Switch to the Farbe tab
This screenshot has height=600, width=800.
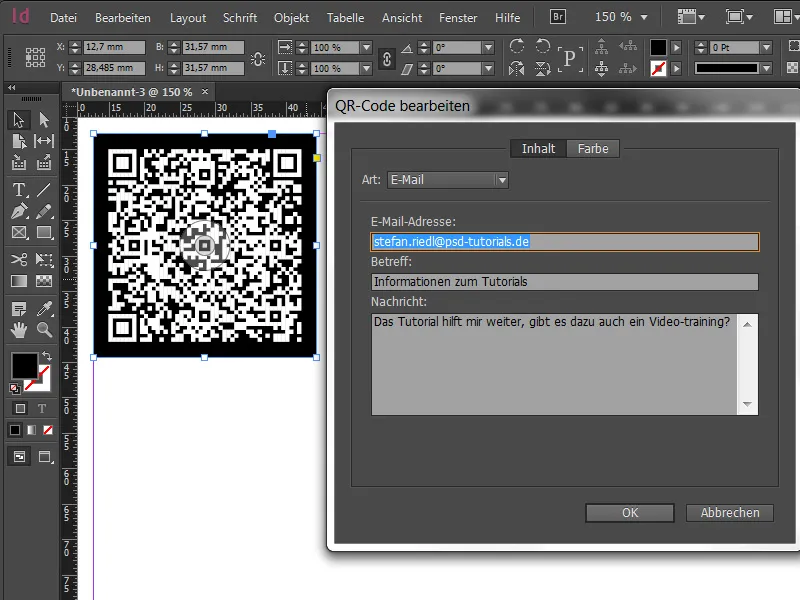pos(593,148)
